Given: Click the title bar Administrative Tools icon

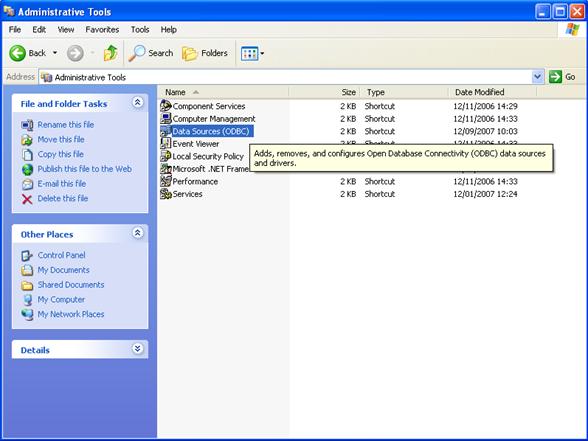Looking at the screenshot, I should click(9, 12).
